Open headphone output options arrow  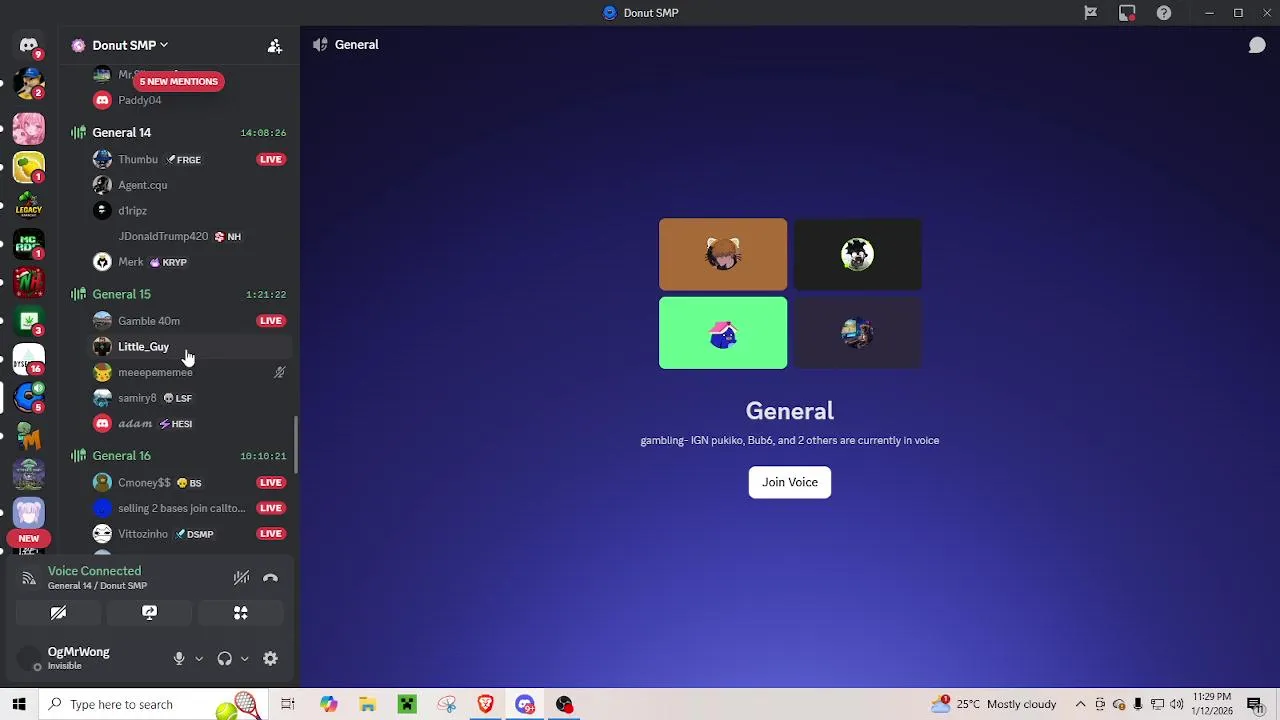pos(245,659)
